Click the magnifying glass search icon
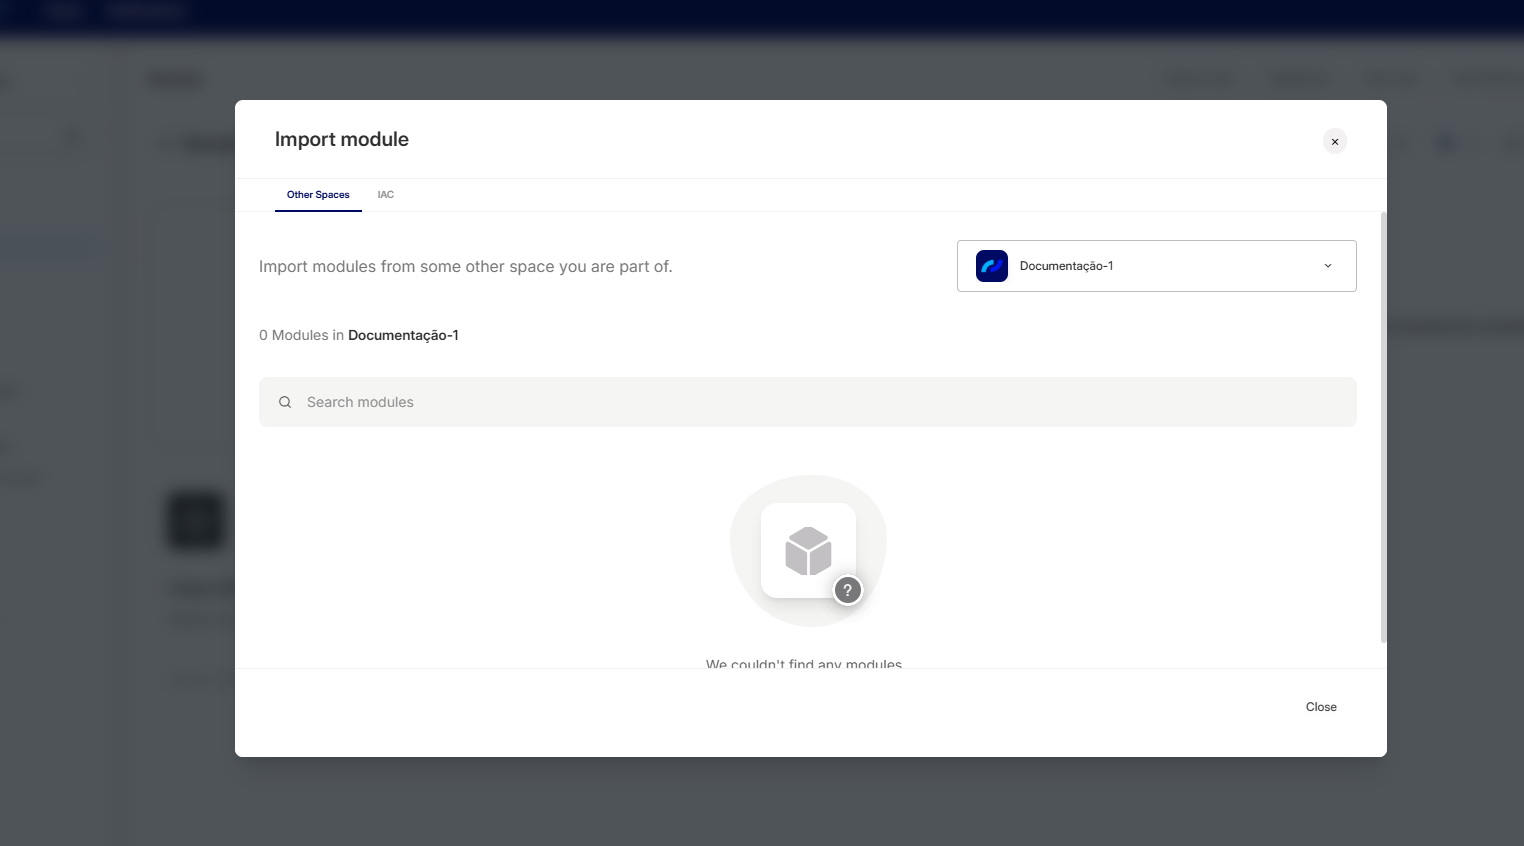1524x846 pixels. [285, 402]
